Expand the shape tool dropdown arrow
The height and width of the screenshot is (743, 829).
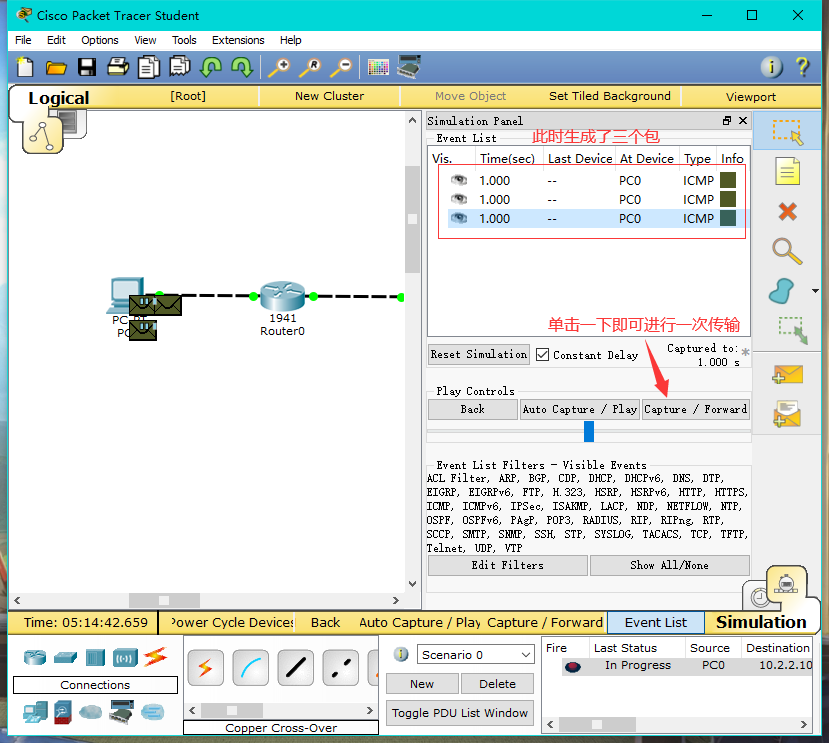[815, 291]
